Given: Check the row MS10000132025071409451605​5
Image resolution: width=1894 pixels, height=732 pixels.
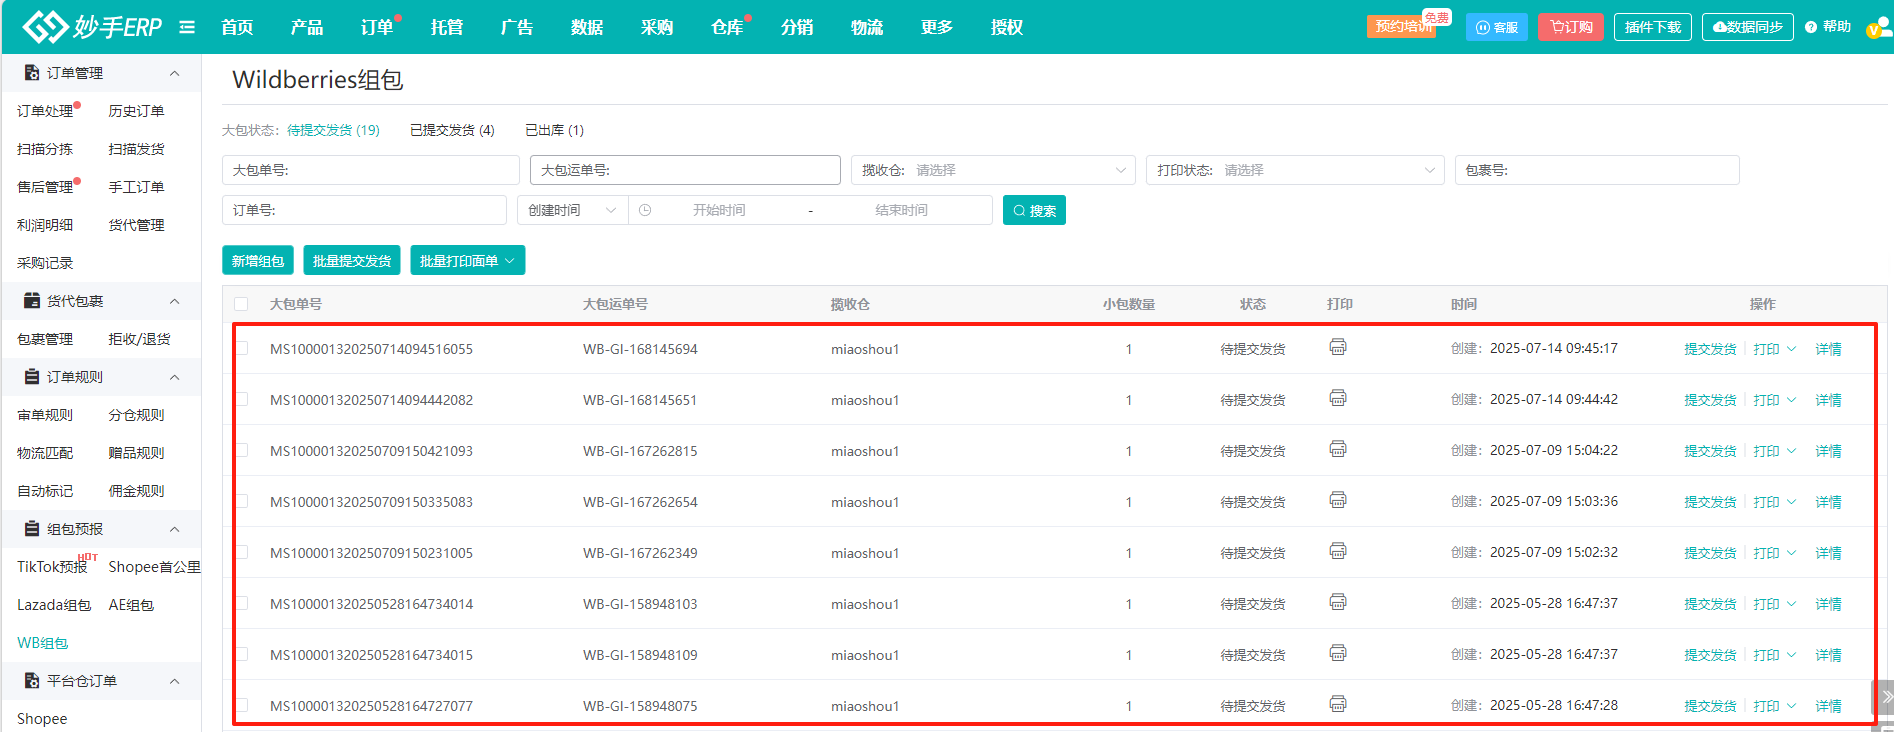Looking at the screenshot, I should pyautogui.click(x=241, y=348).
